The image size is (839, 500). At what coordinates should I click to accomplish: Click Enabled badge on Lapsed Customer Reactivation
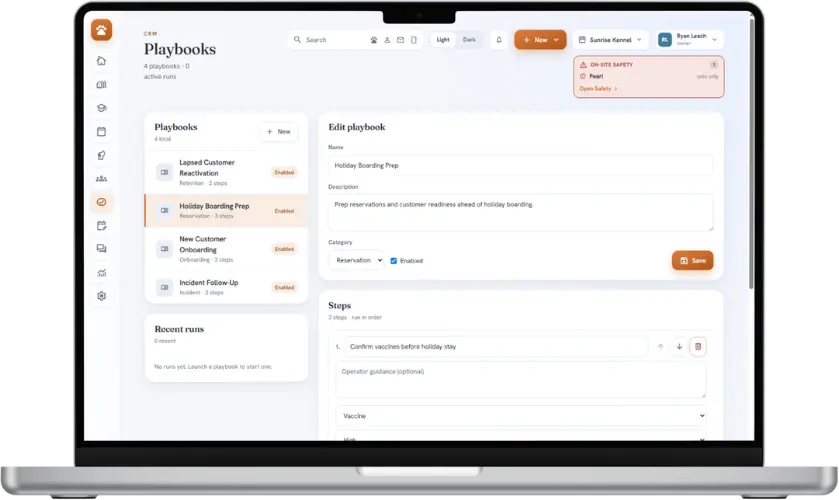(285, 172)
